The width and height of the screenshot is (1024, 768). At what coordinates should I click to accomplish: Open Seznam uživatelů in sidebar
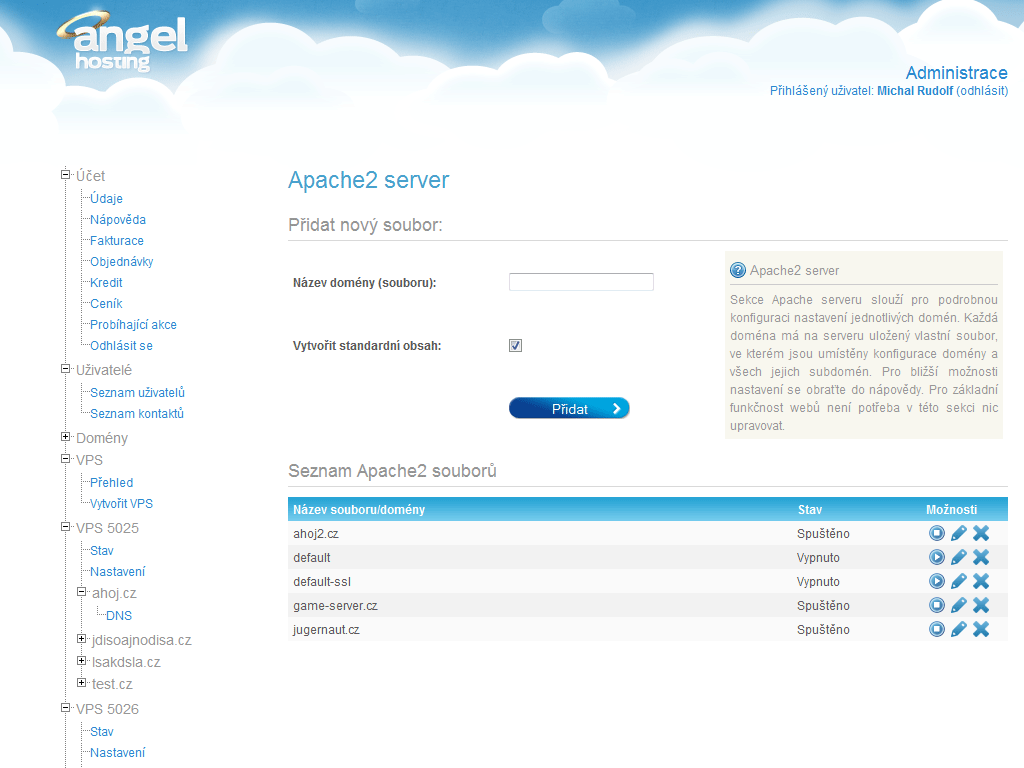pos(137,393)
